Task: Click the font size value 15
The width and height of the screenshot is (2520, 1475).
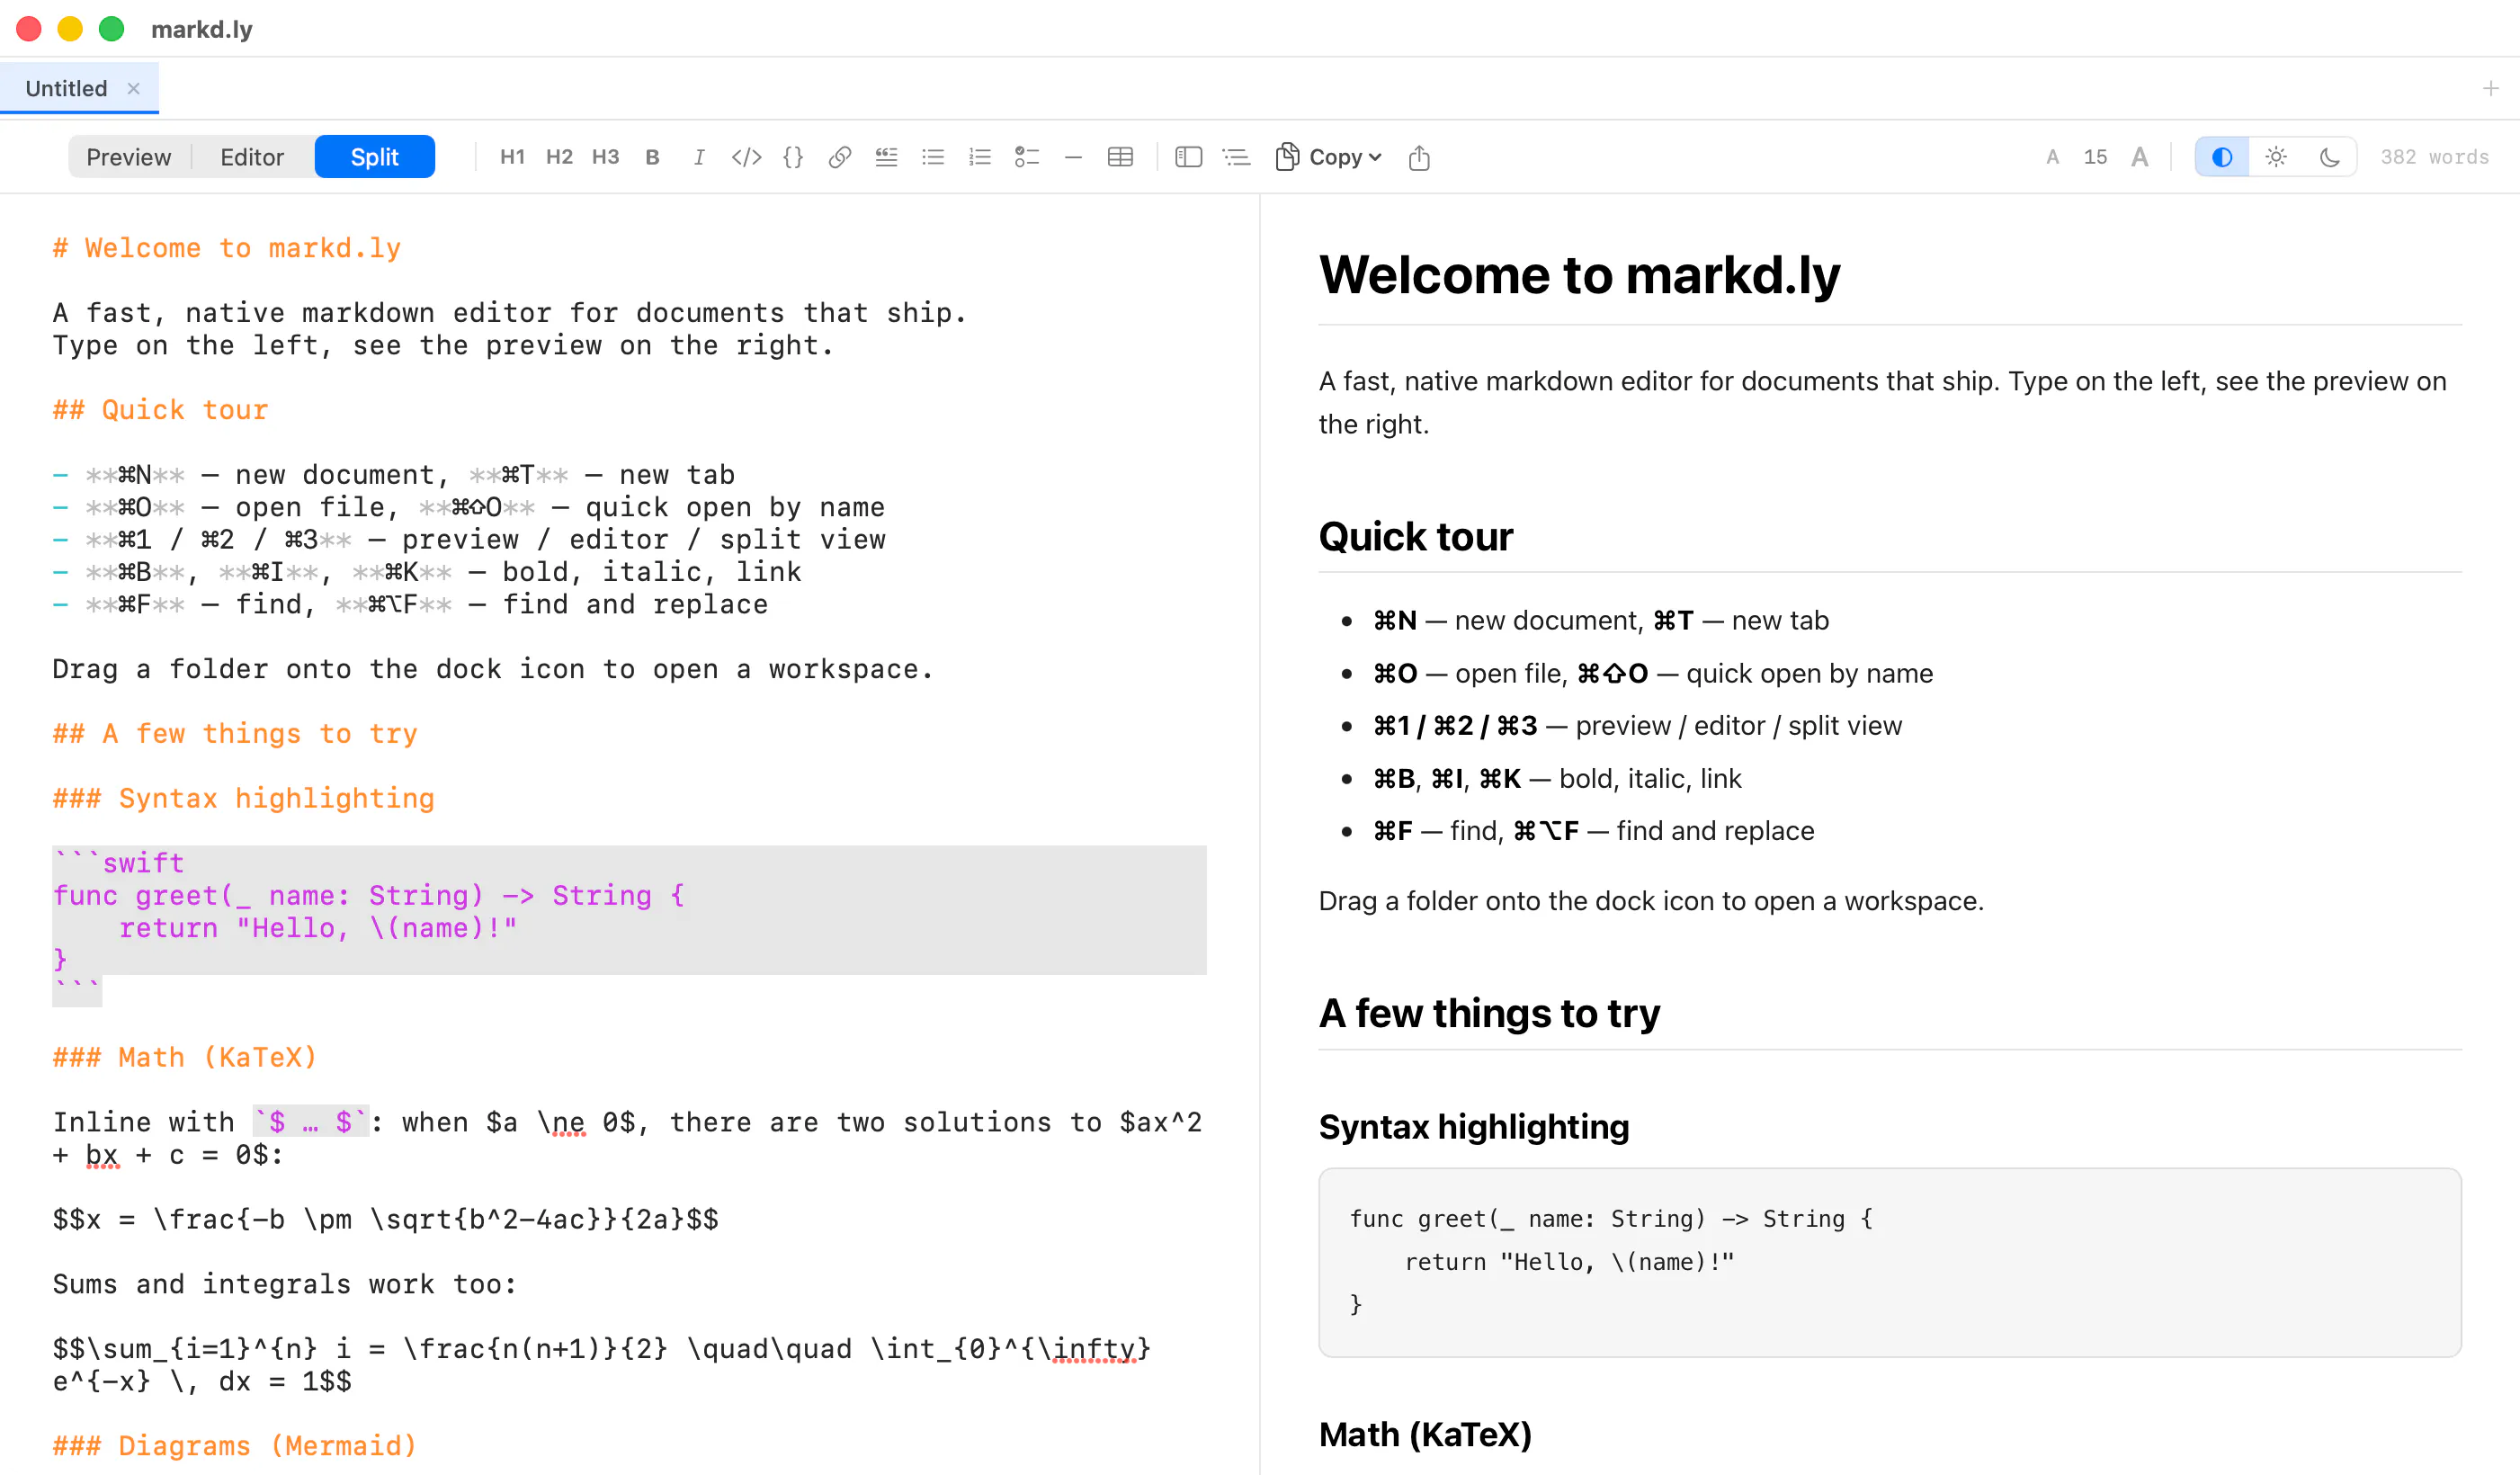Action: (x=2095, y=157)
